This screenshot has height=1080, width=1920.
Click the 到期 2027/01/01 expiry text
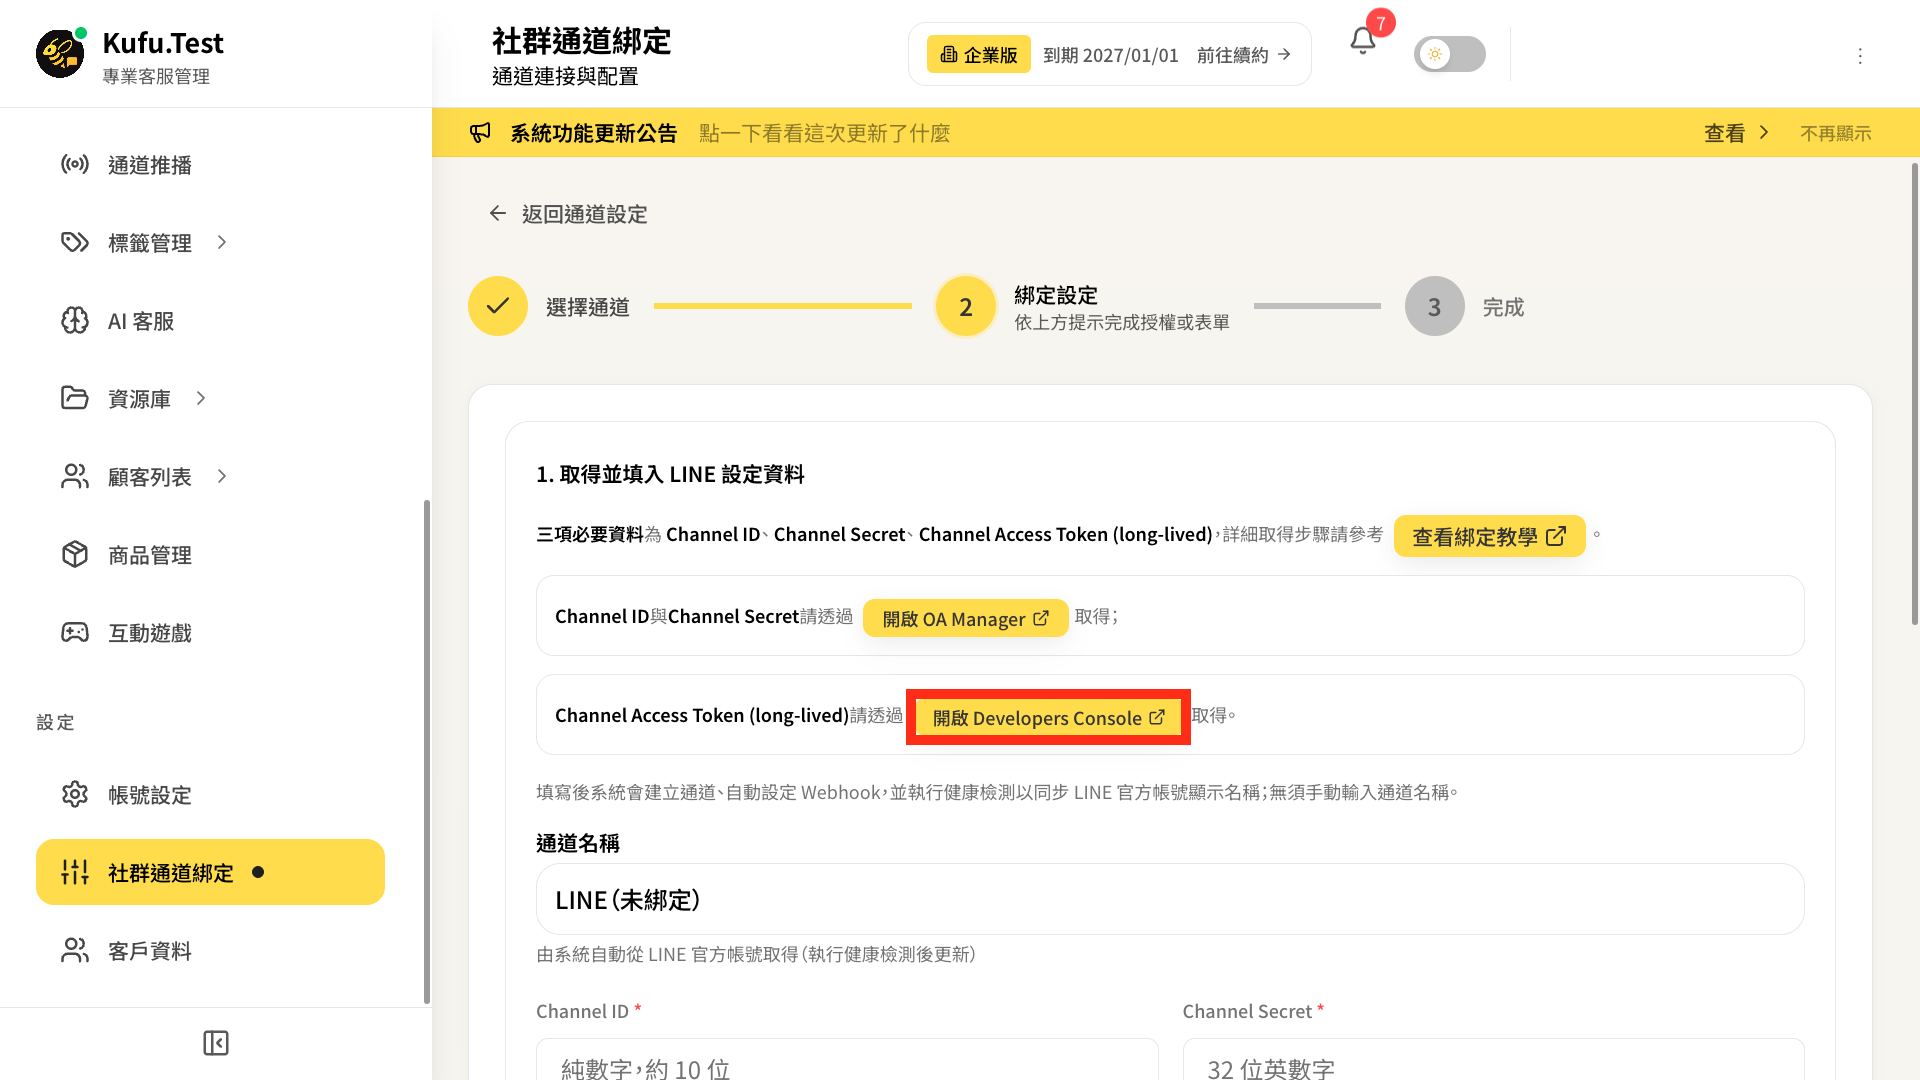(x=1111, y=55)
